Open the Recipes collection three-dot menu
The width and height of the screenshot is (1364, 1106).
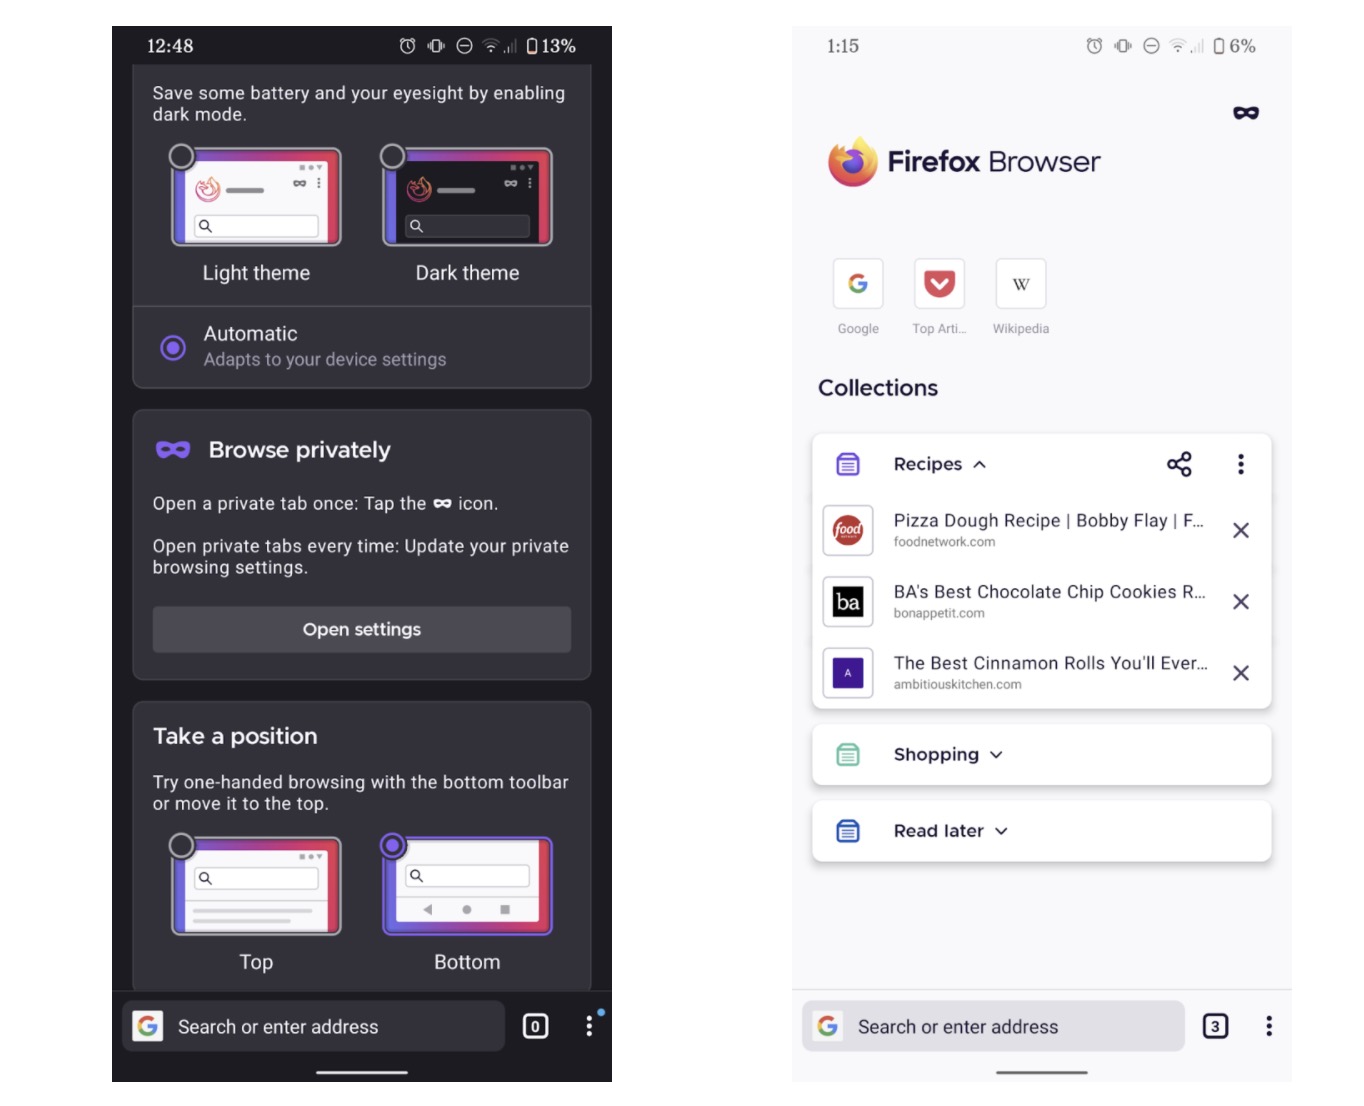tap(1240, 464)
